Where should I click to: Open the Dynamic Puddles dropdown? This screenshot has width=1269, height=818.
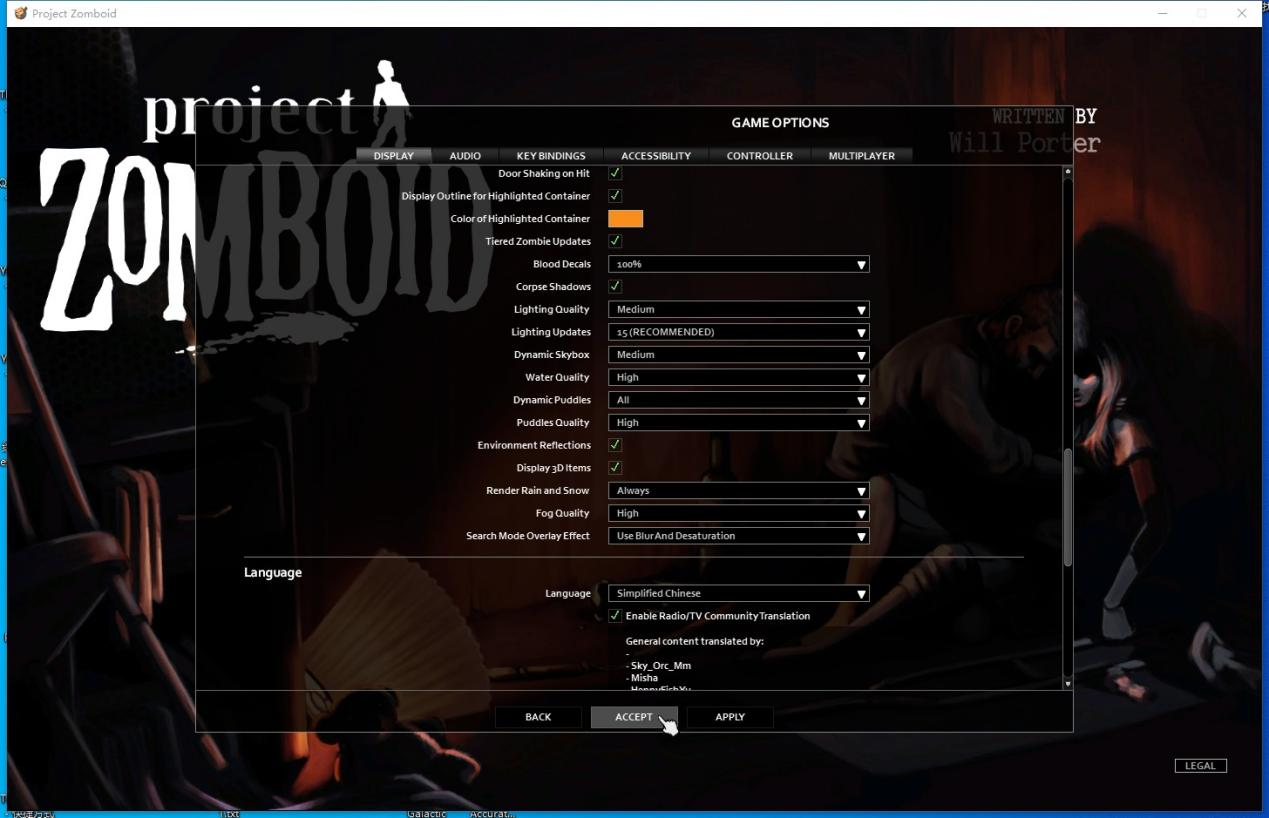[739, 400]
